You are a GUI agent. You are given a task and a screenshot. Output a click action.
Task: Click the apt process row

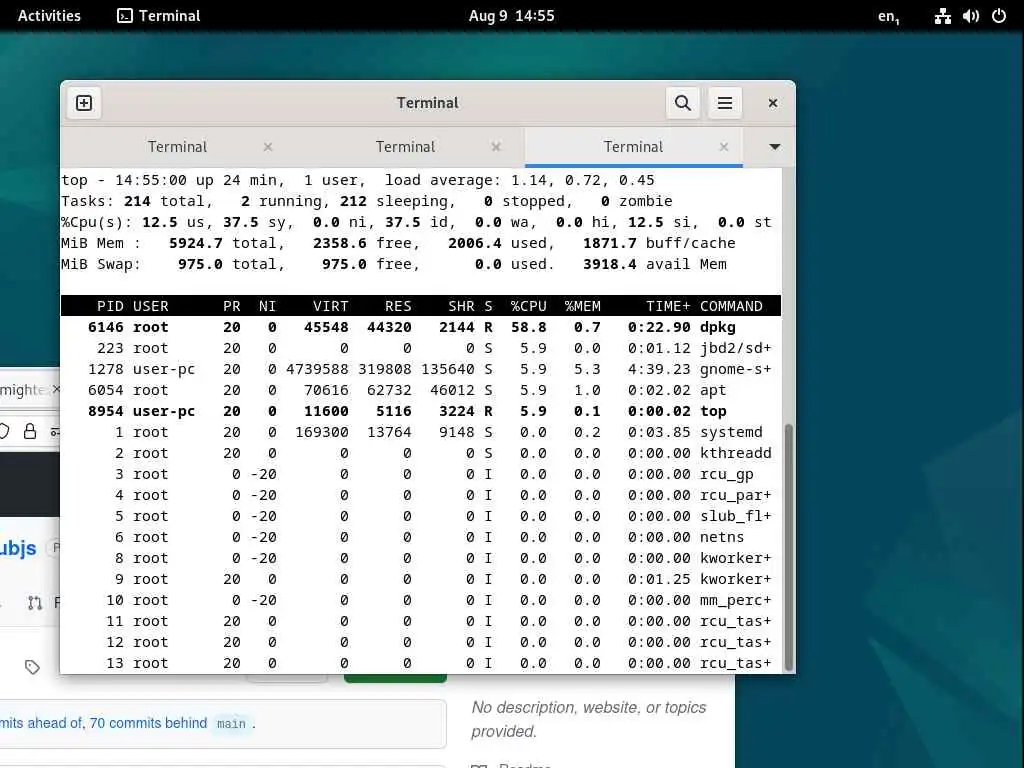pyautogui.click(x=421, y=390)
